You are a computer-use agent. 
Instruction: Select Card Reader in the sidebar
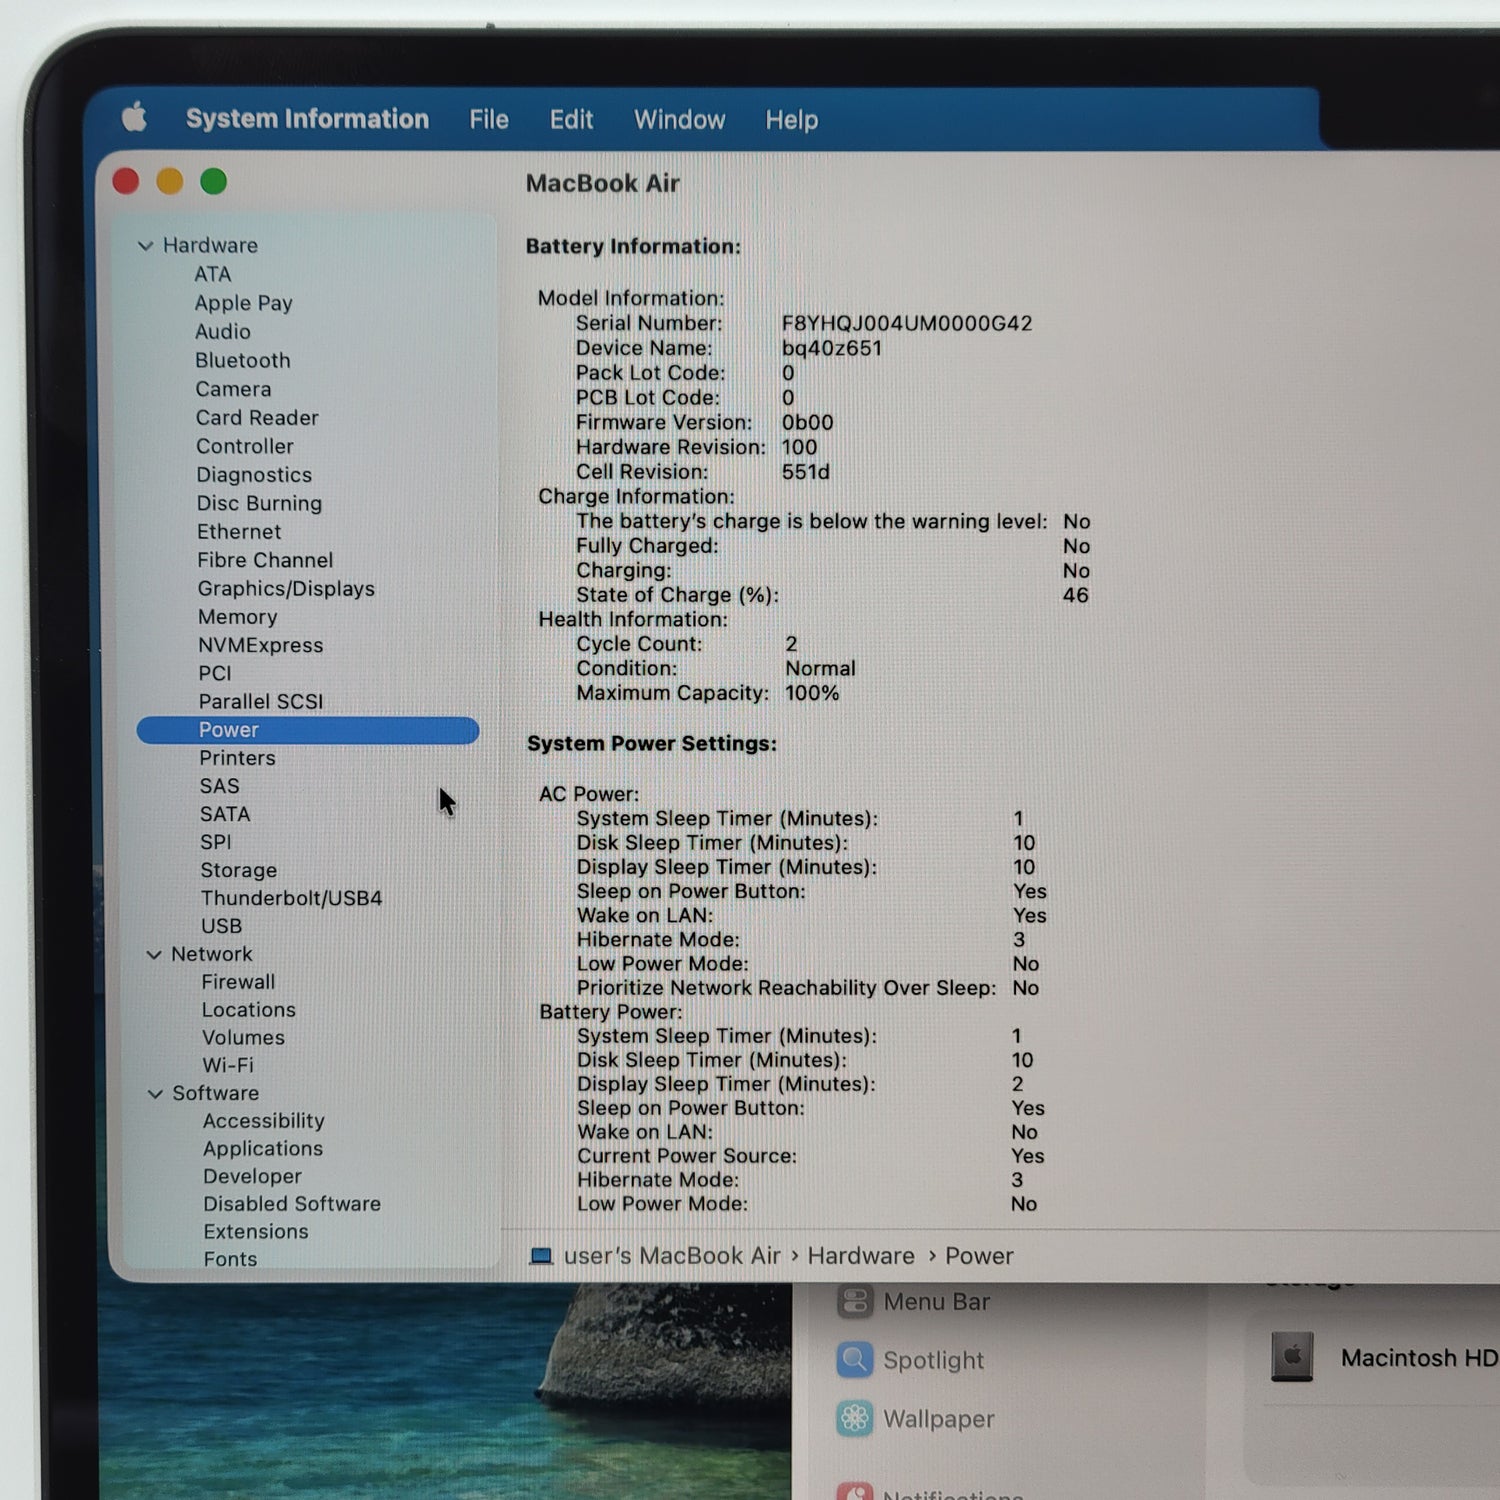coord(257,418)
